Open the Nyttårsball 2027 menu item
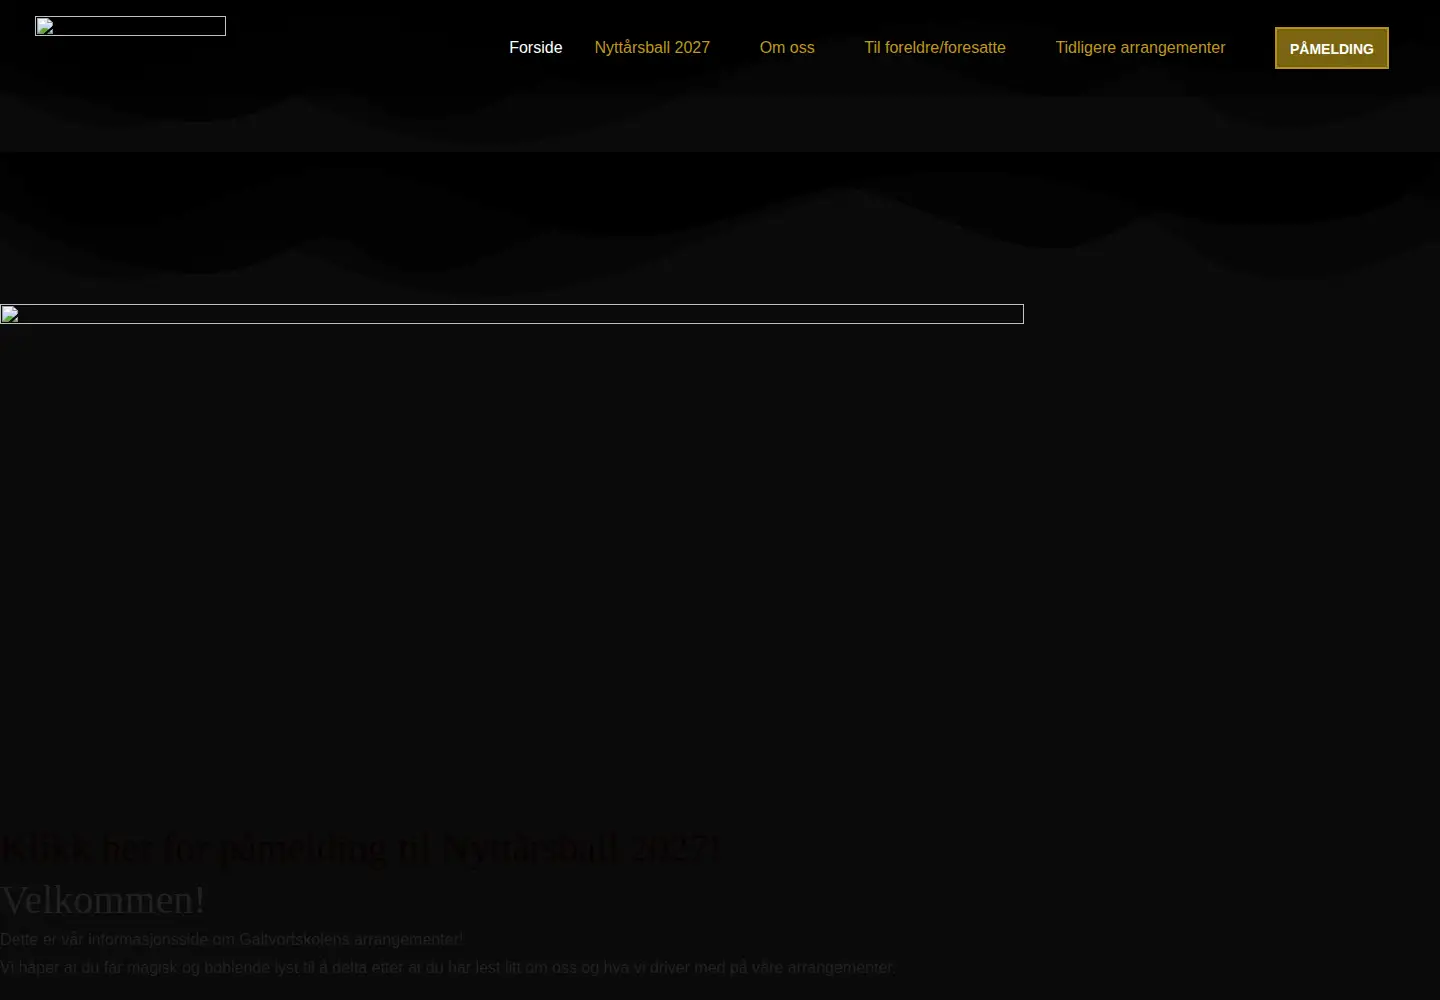The image size is (1440, 1000). click(652, 48)
